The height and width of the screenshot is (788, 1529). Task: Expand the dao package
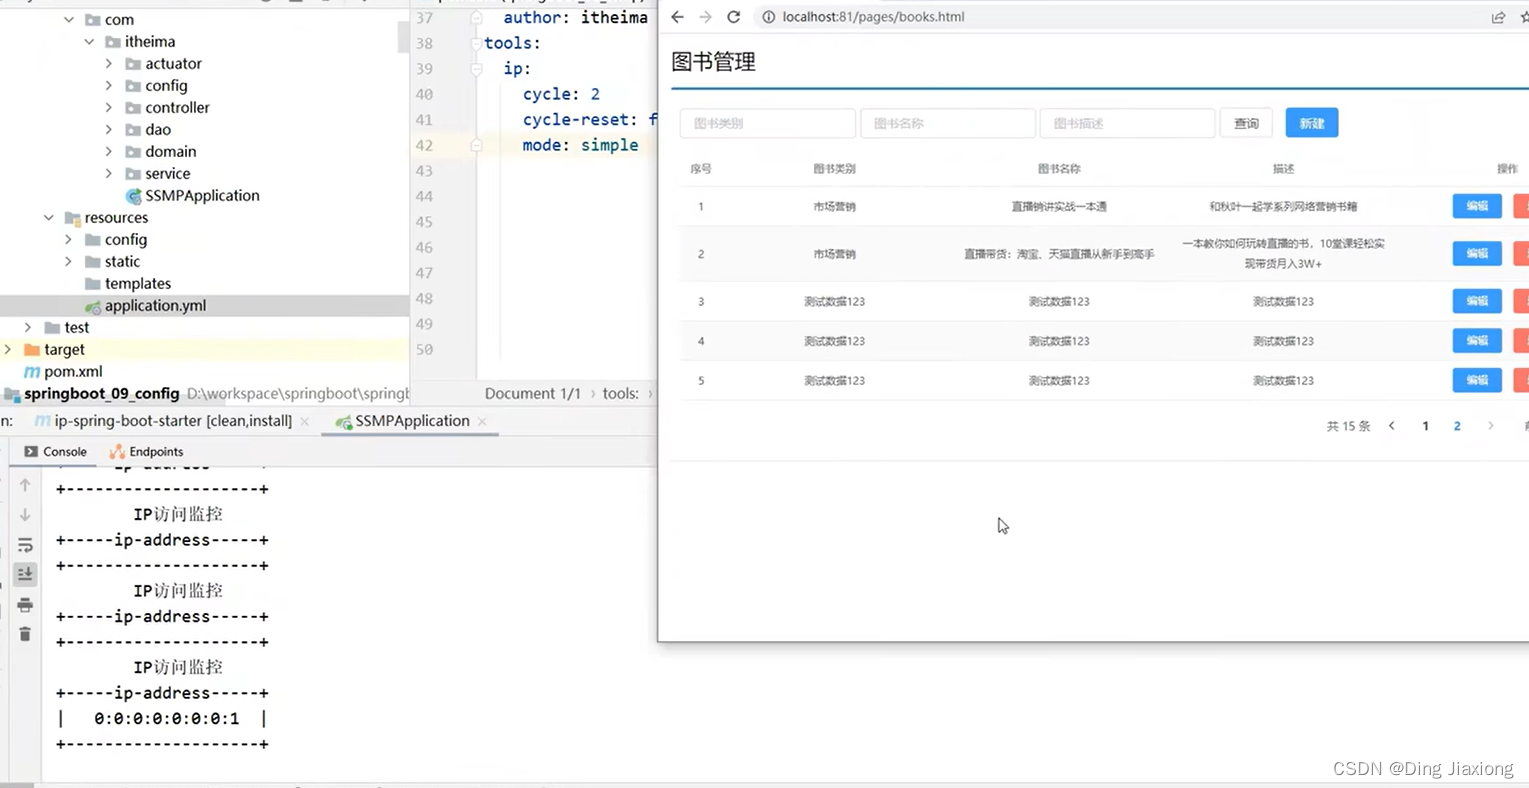pos(109,129)
